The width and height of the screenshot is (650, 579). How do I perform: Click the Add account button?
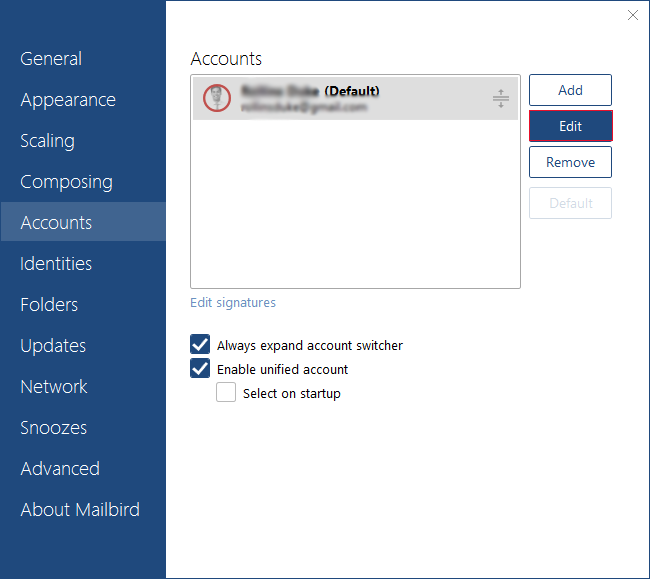point(570,90)
